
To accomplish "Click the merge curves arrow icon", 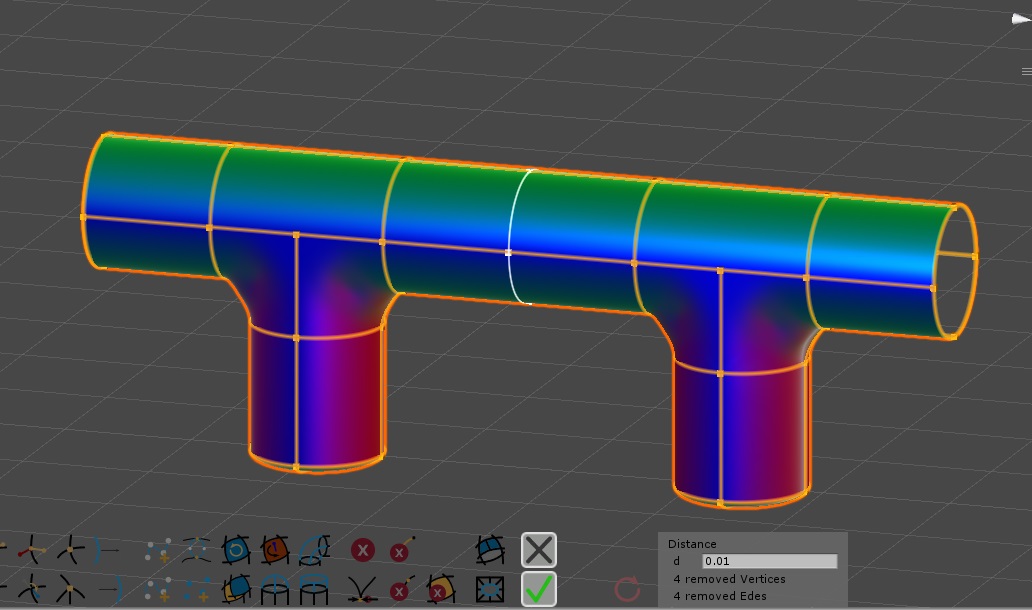I will [362, 590].
